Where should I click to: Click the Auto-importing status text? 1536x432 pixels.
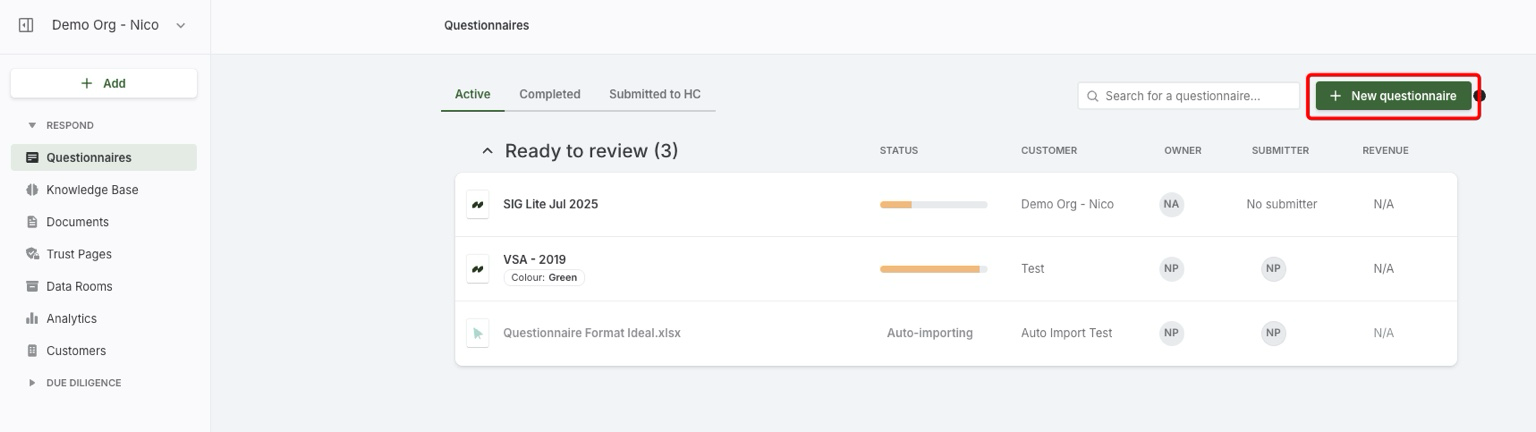click(930, 333)
